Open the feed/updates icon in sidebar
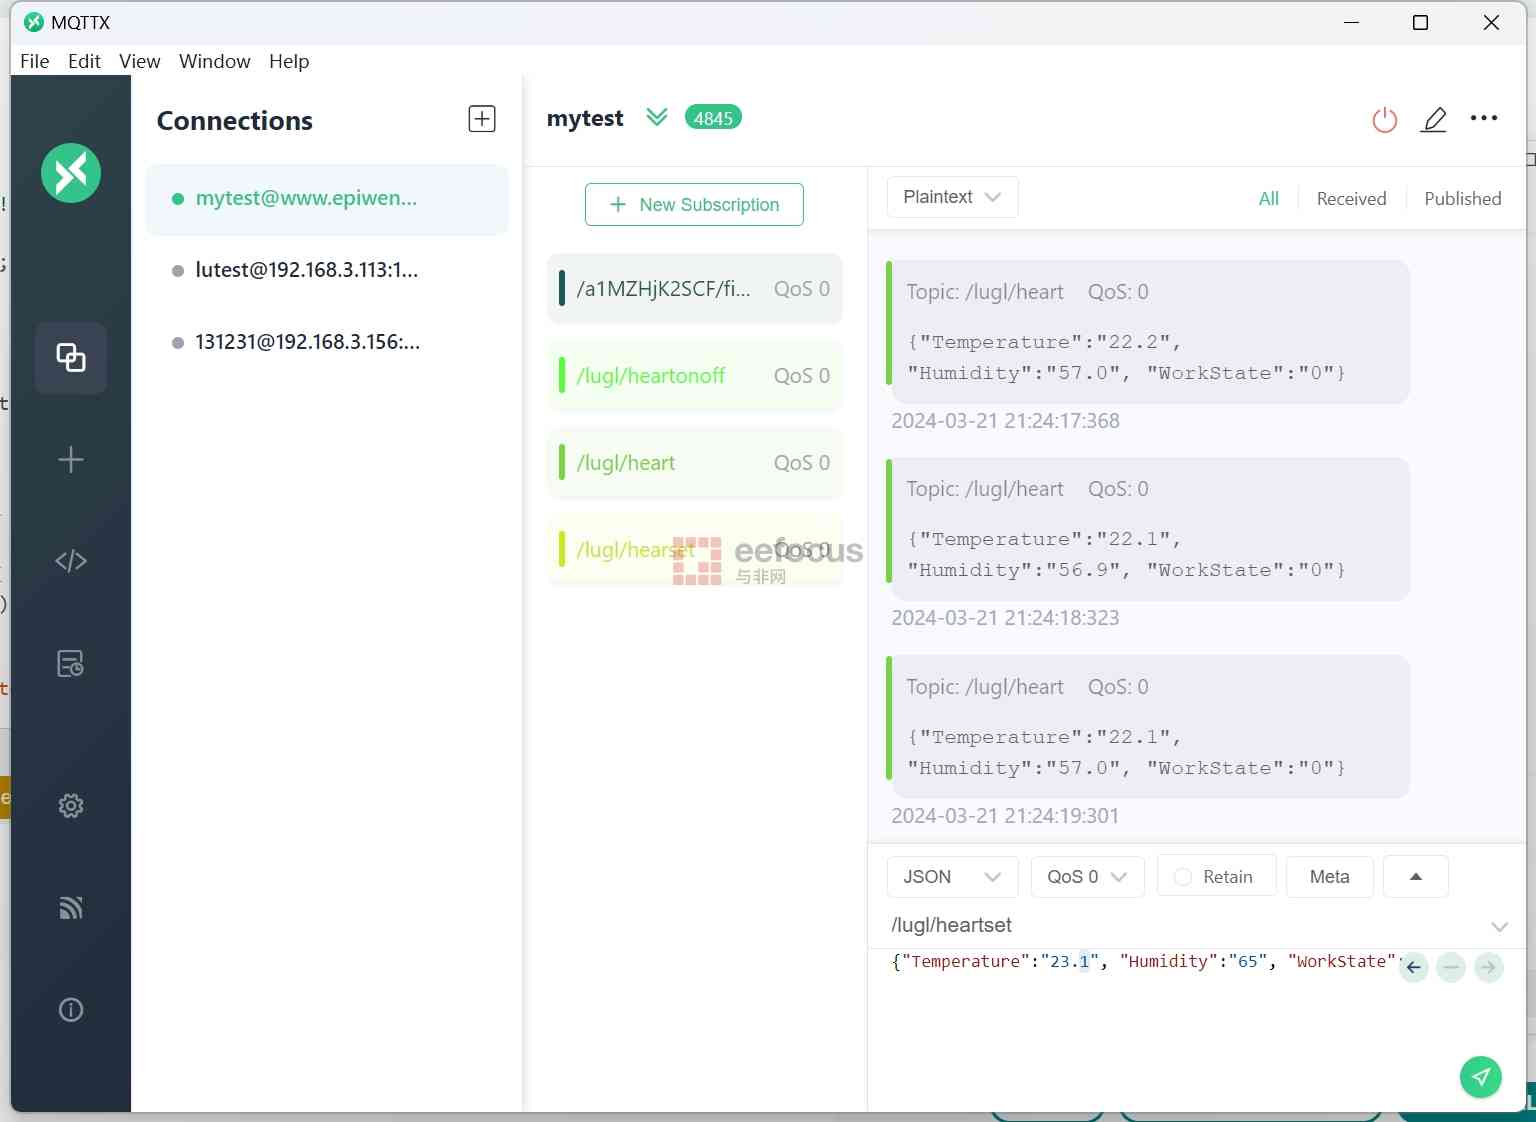The height and width of the screenshot is (1122, 1536). pyautogui.click(x=71, y=908)
